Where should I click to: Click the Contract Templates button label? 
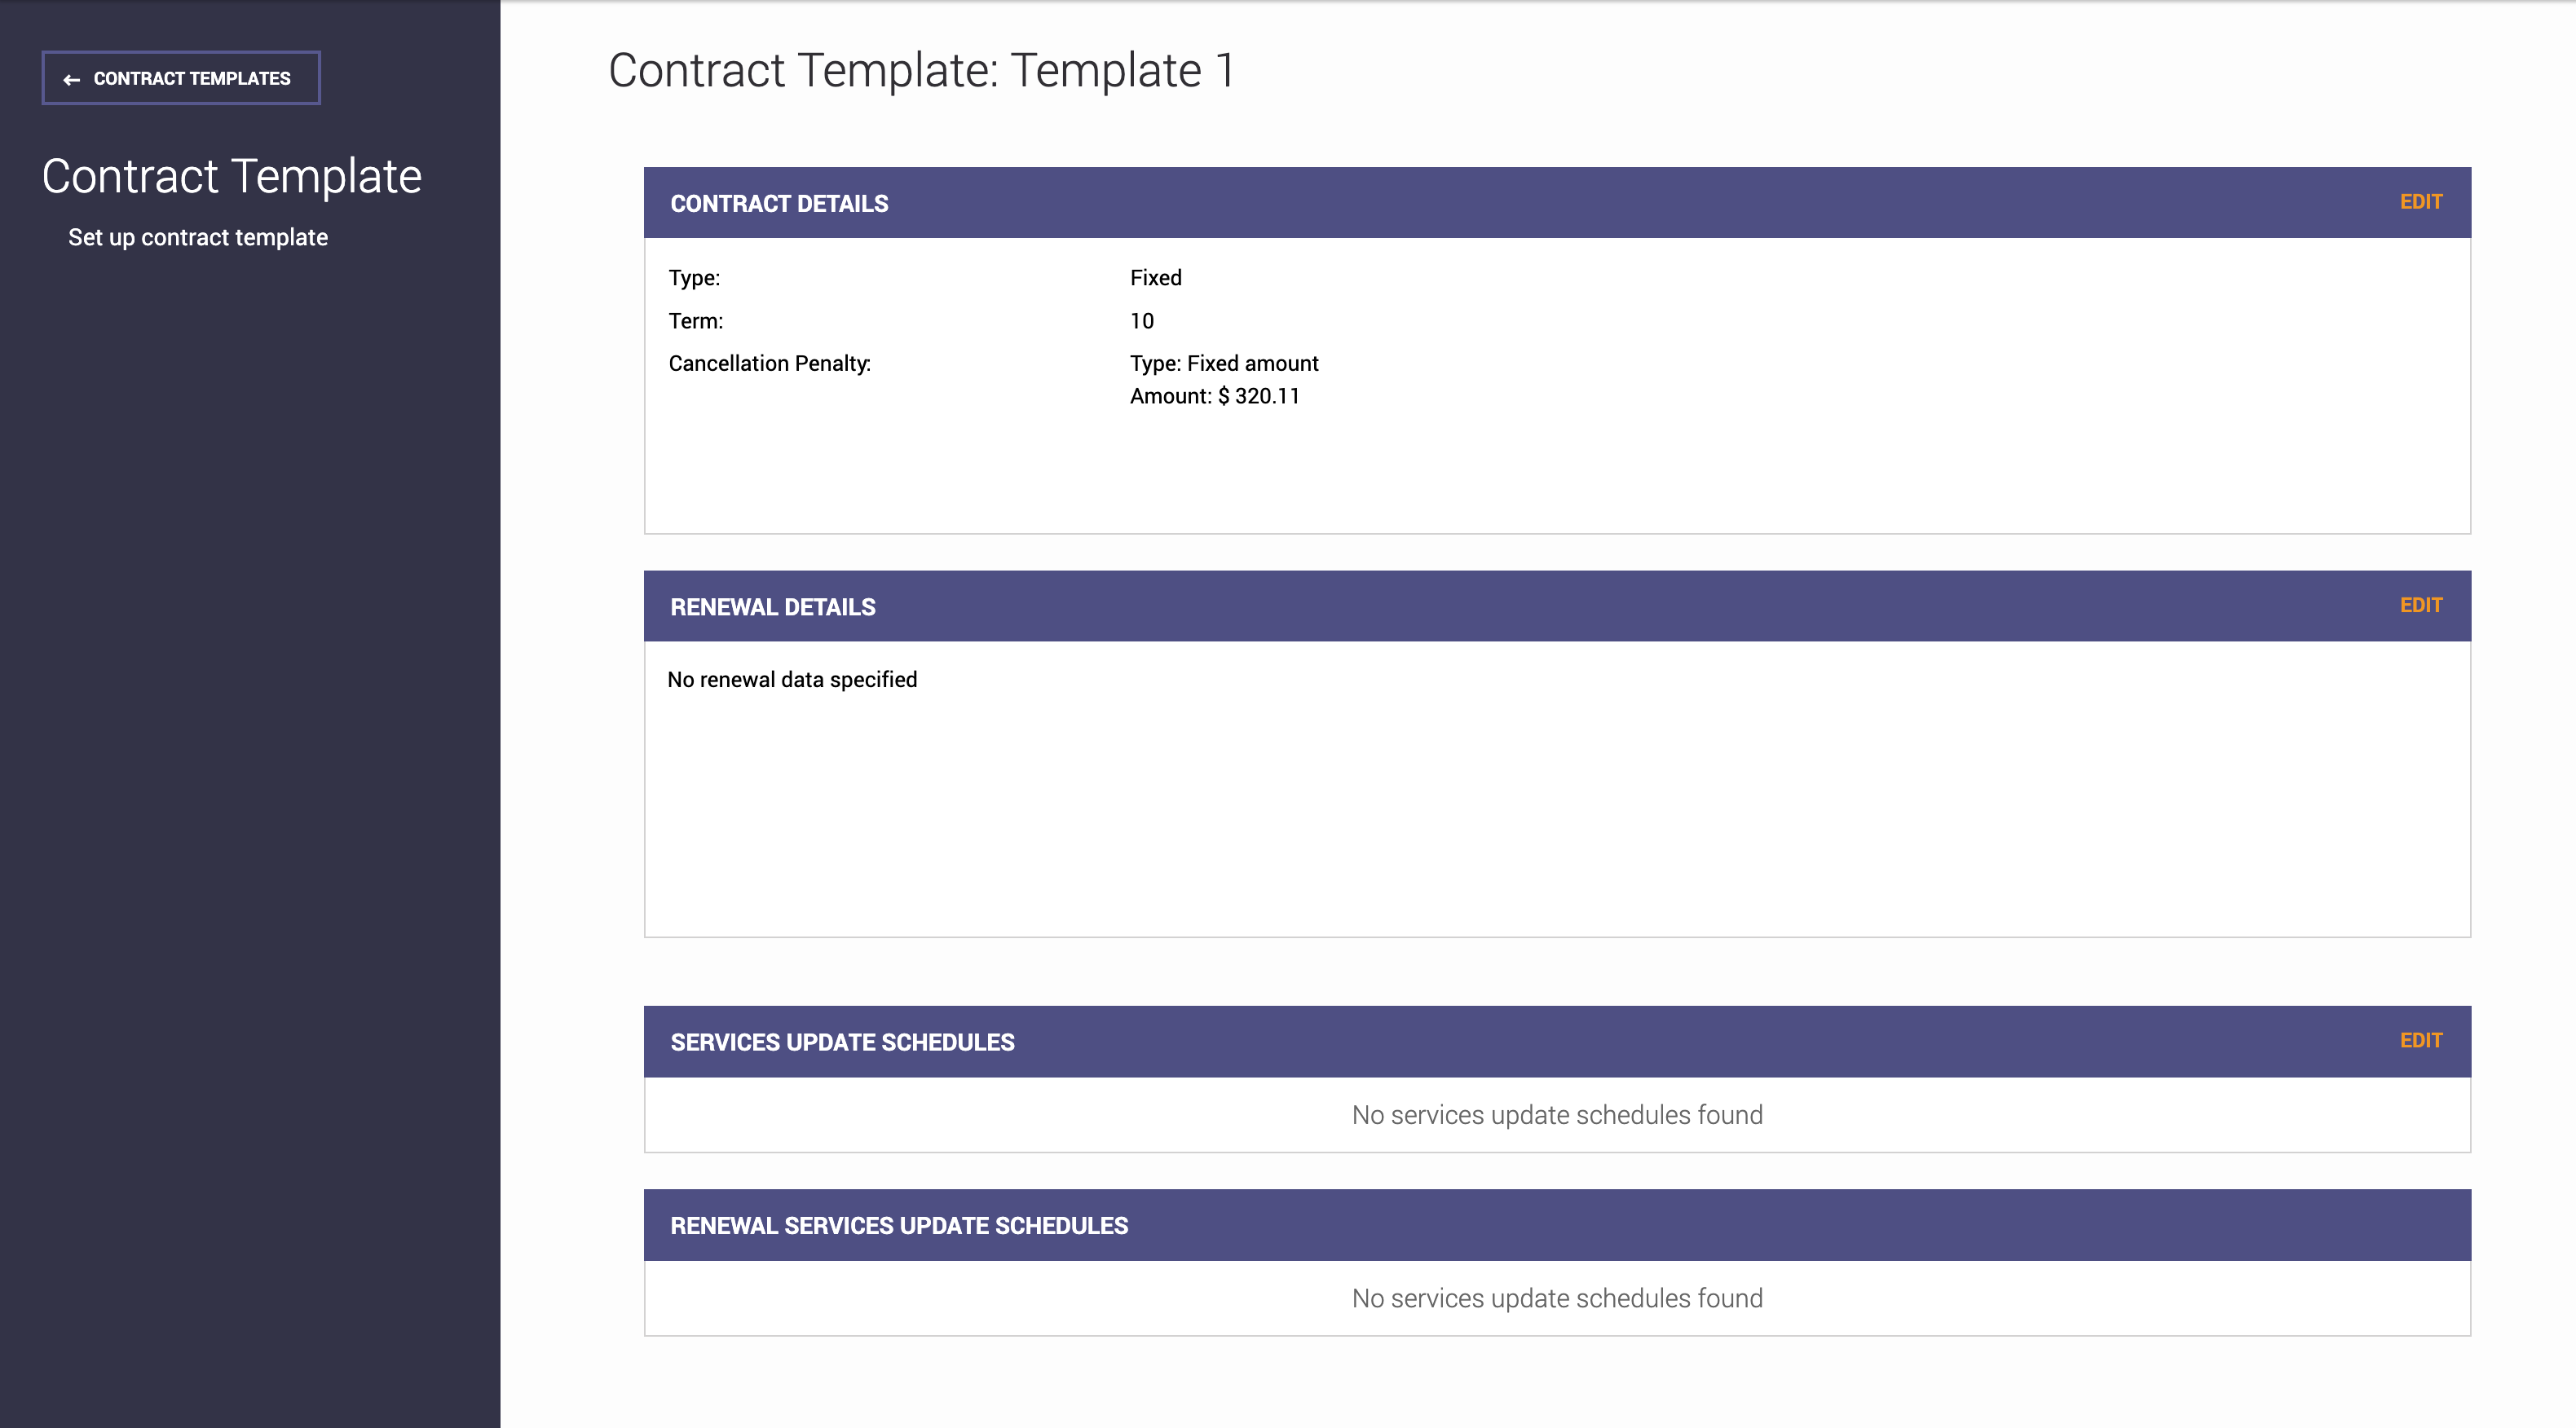[x=192, y=78]
